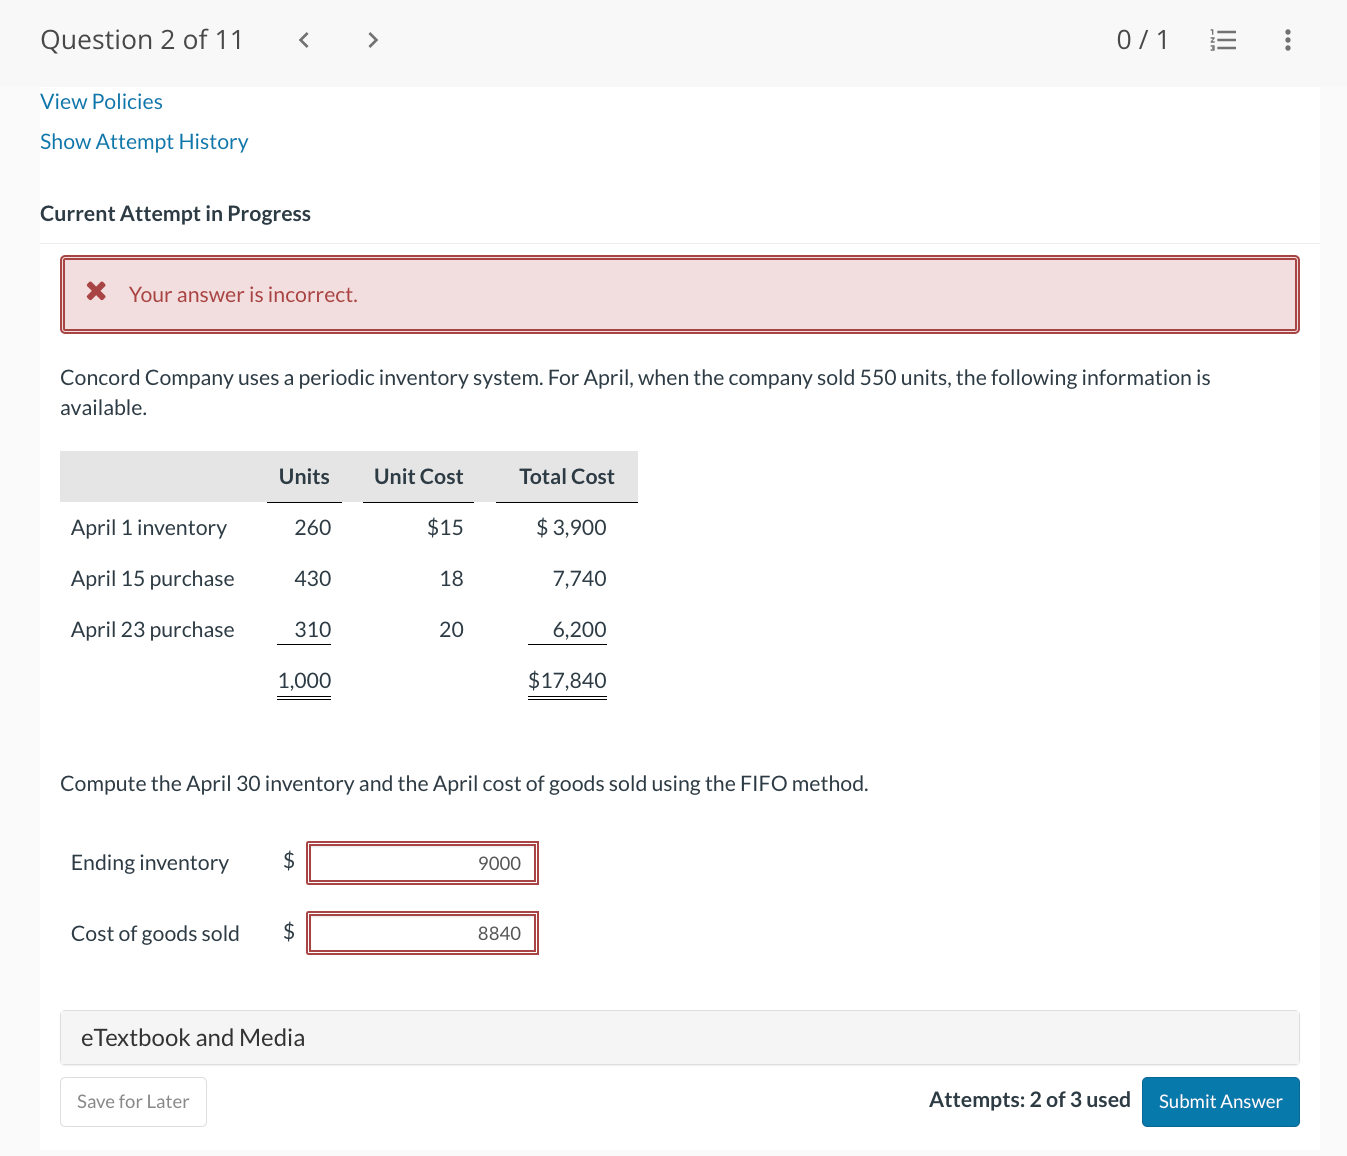The width and height of the screenshot is (1347, 1156).
Task: Click the Units column header
Action: click(x=304, y=477)
